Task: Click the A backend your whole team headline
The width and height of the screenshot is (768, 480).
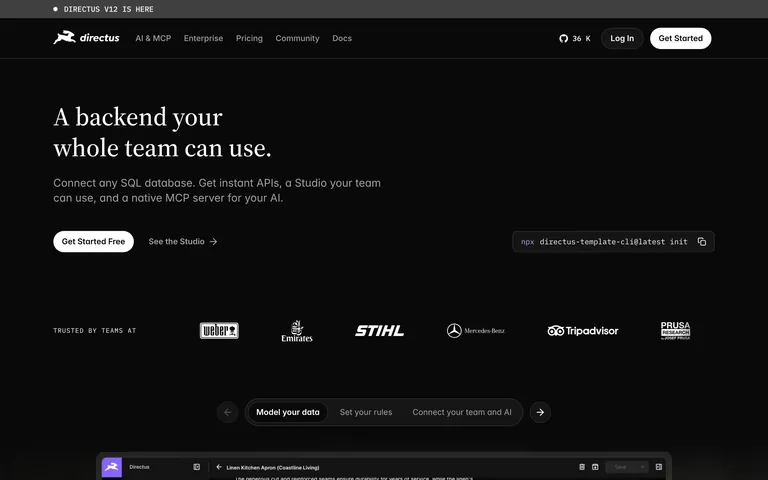Action: click(x=162, y=132)
